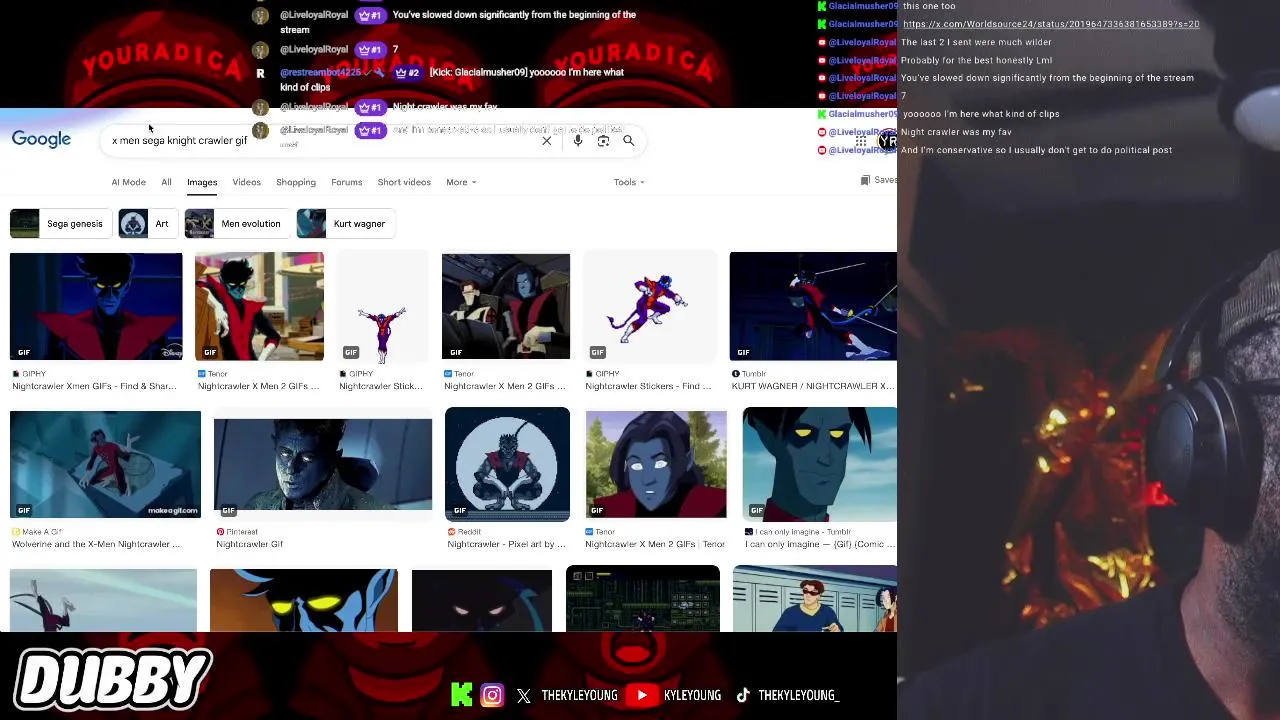Clear the search box with the X icon
1280x720 pixels.
click(x=547, y=141)
